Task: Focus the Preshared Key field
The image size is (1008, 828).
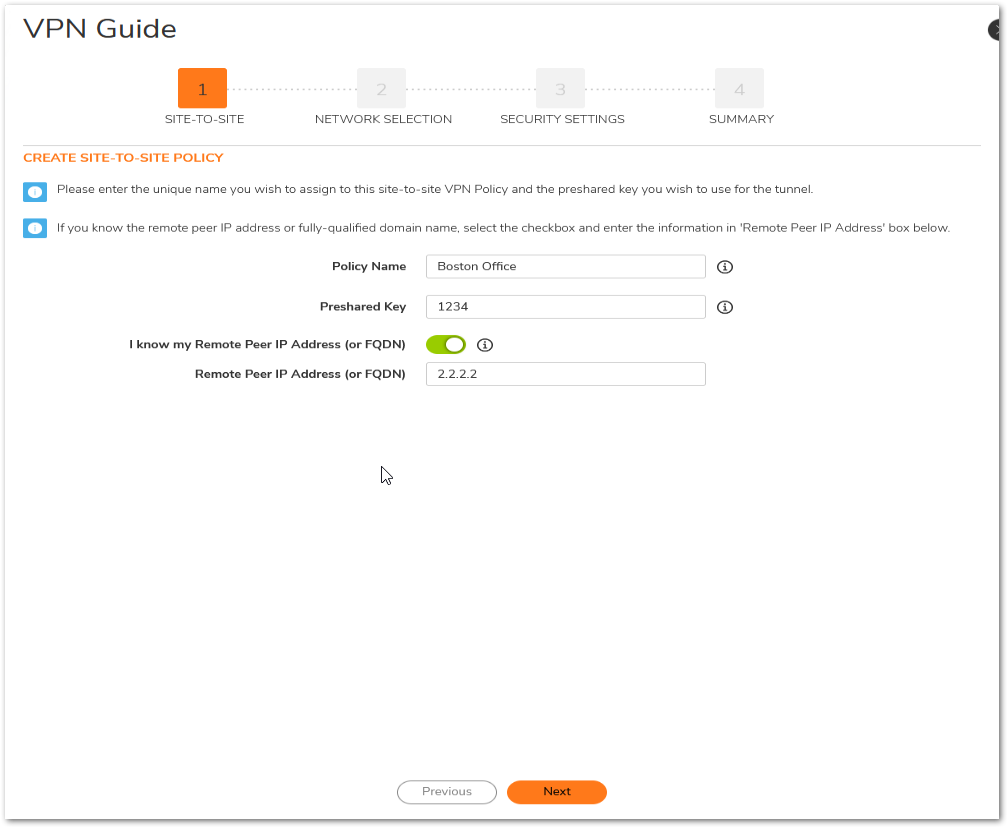Action: click(x=566, y=307)
